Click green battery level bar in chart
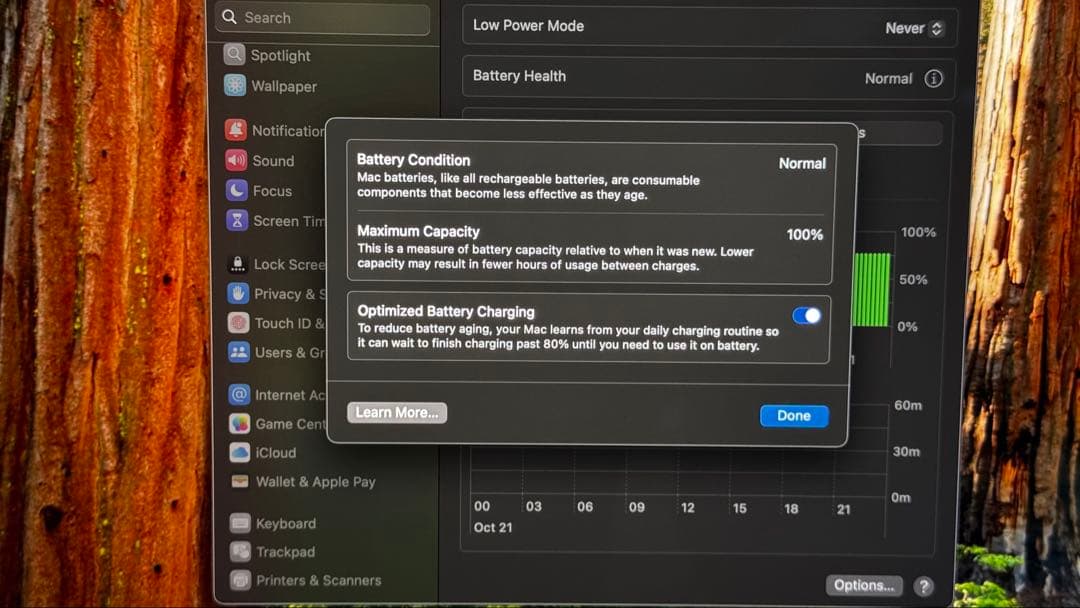This screenshot has height=608, width=1080. tap(871, 289)
